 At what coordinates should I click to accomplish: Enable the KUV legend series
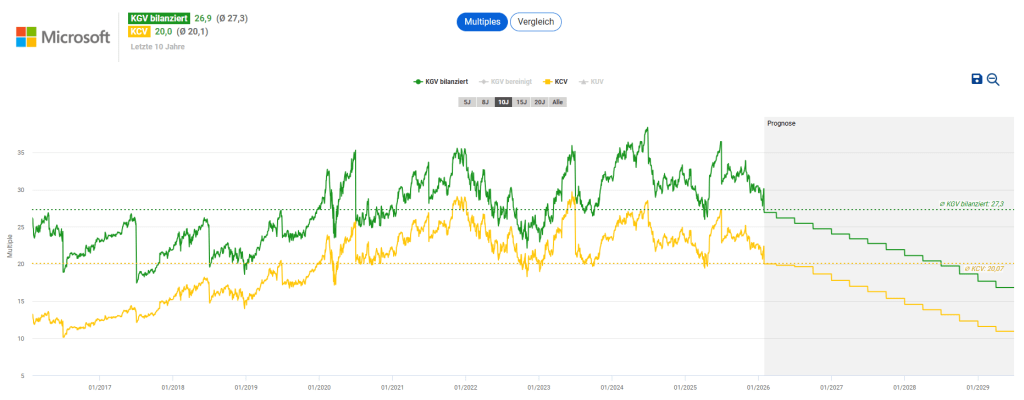pos(591,81)
